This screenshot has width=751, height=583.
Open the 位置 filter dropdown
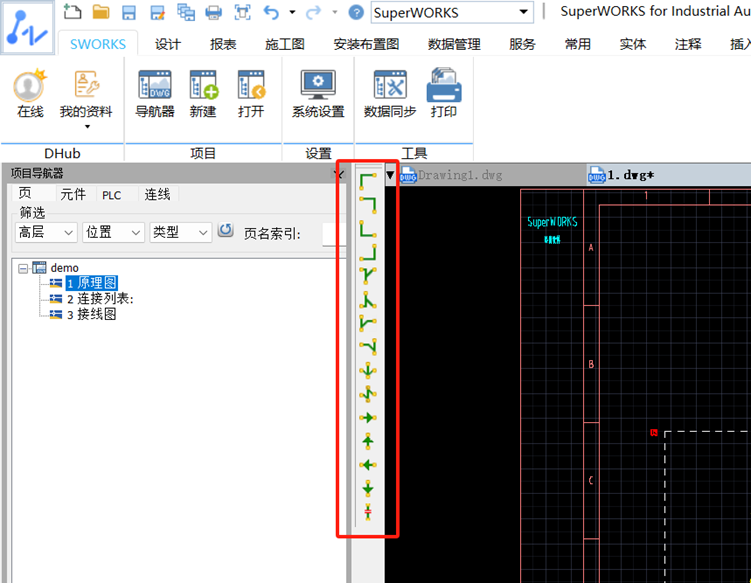point(113,232)
